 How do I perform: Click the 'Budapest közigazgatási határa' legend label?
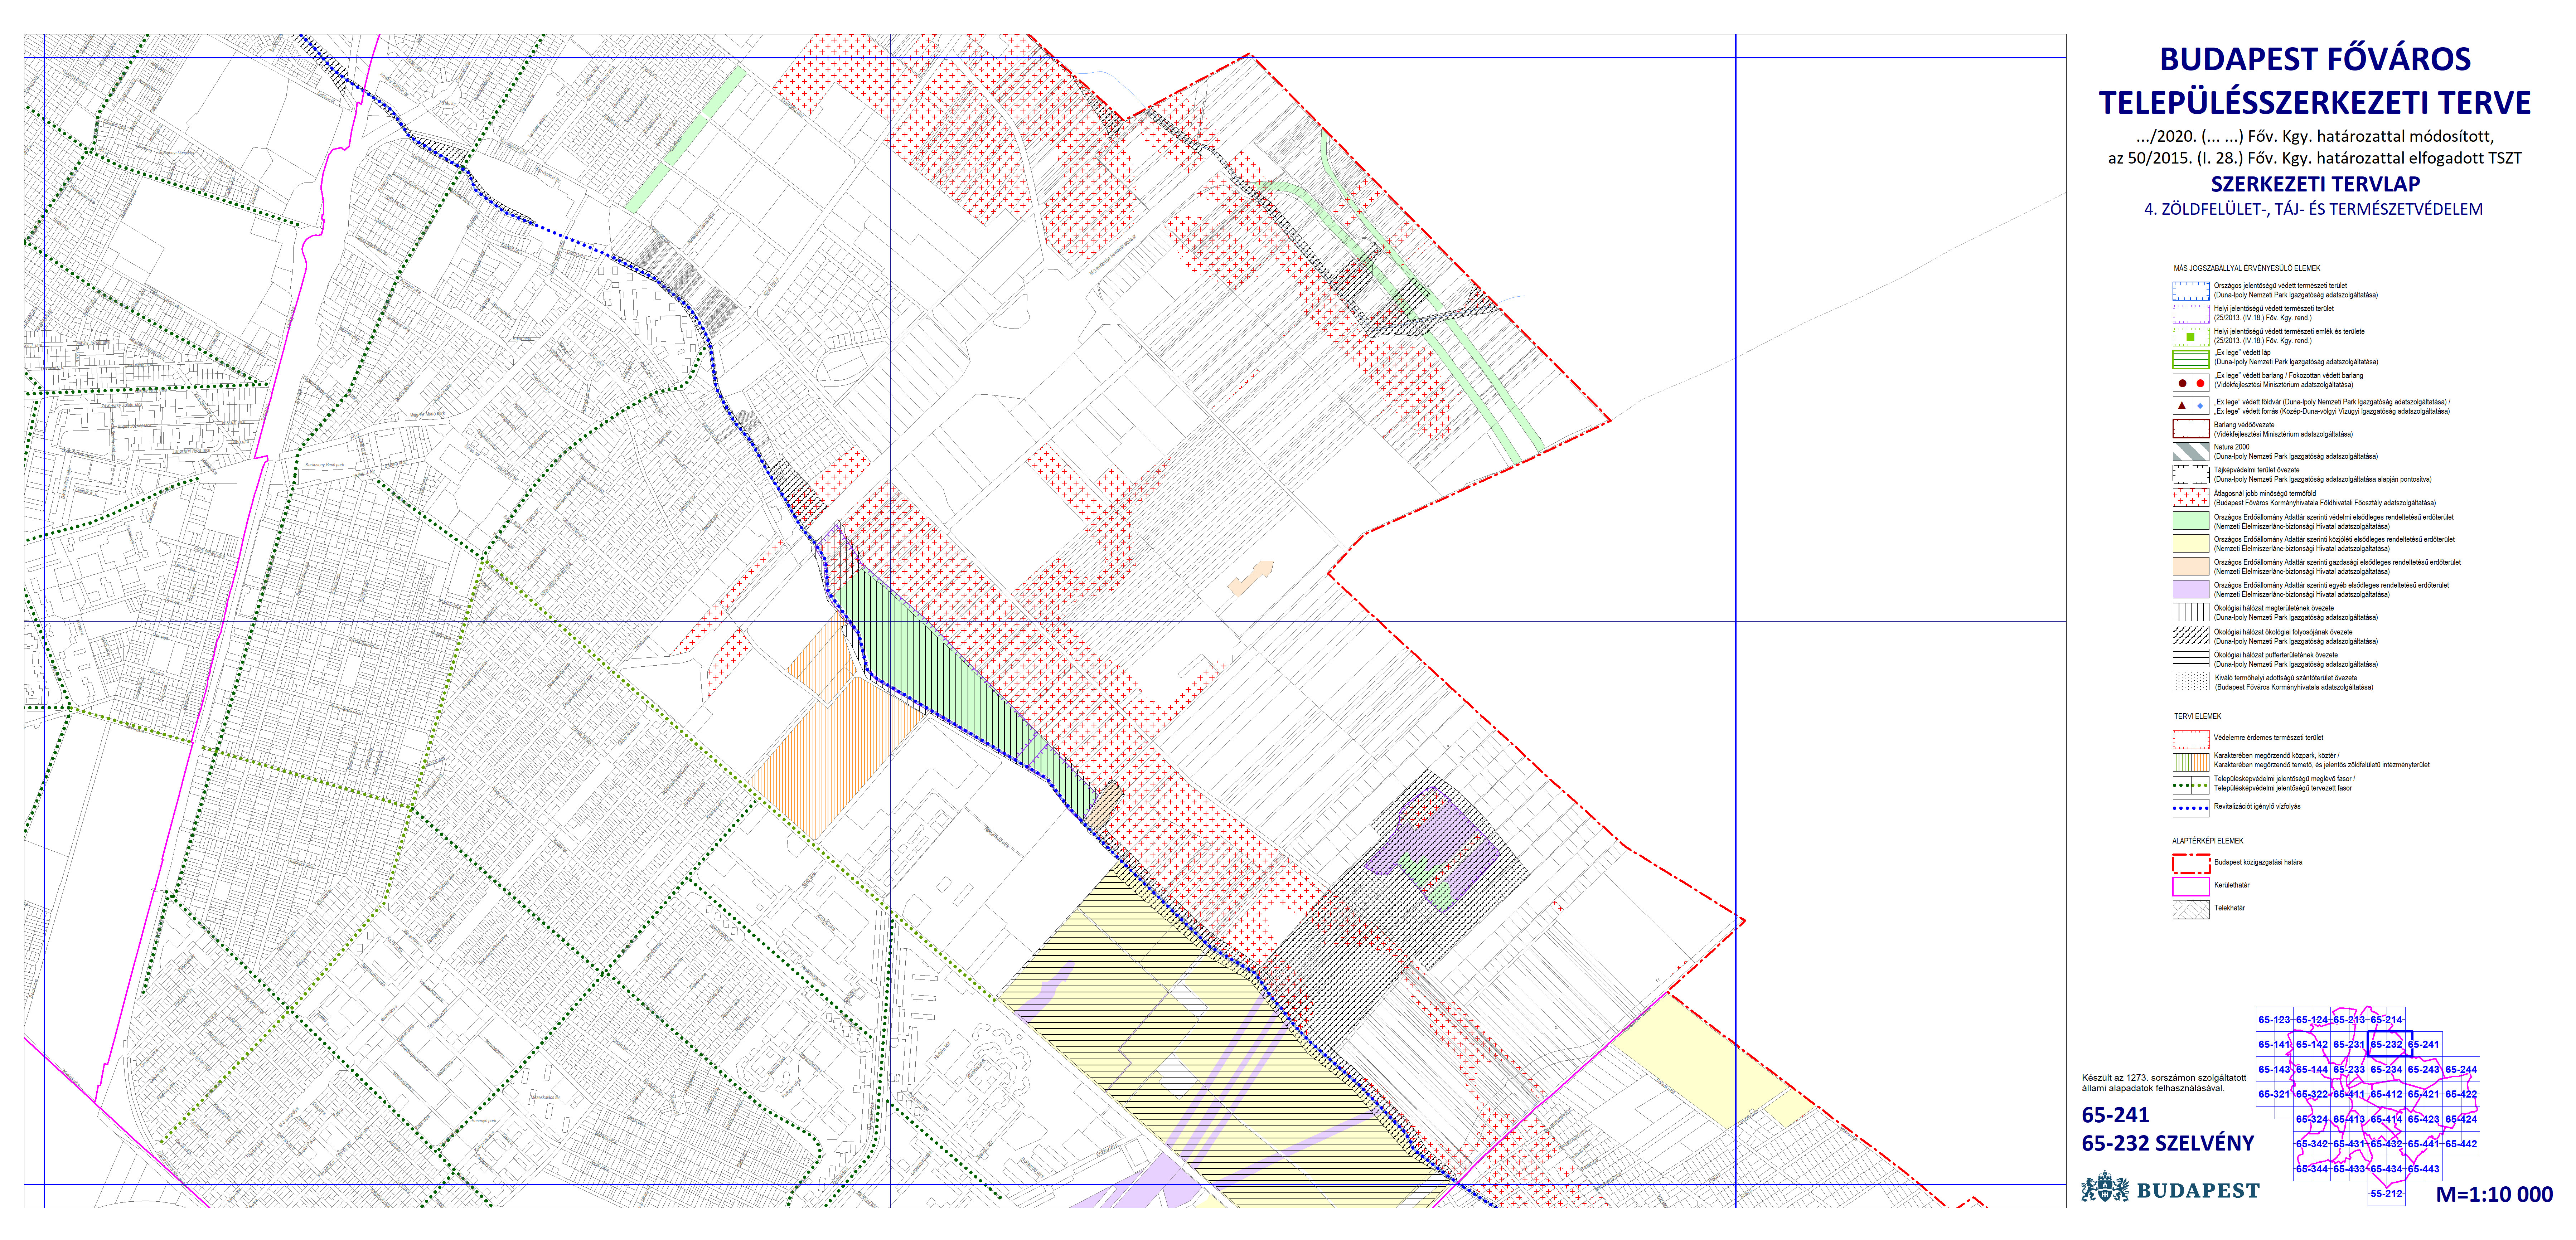click(2258, 862)
